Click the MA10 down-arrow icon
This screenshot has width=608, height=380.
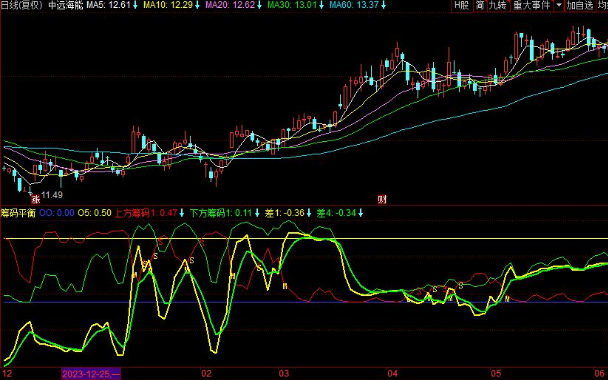click(x=197, y=5)
